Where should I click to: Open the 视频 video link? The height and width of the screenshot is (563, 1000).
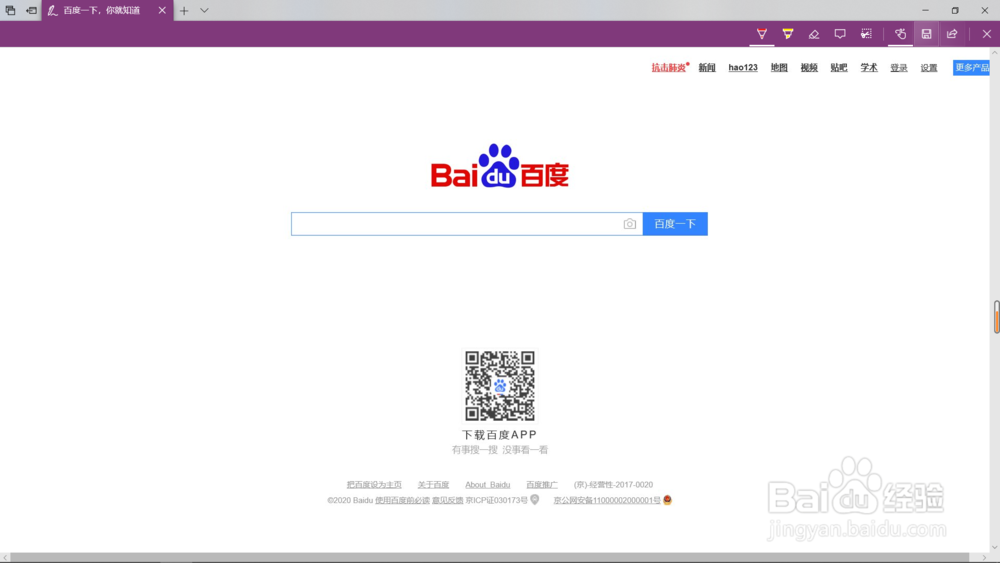pos(809,68)
